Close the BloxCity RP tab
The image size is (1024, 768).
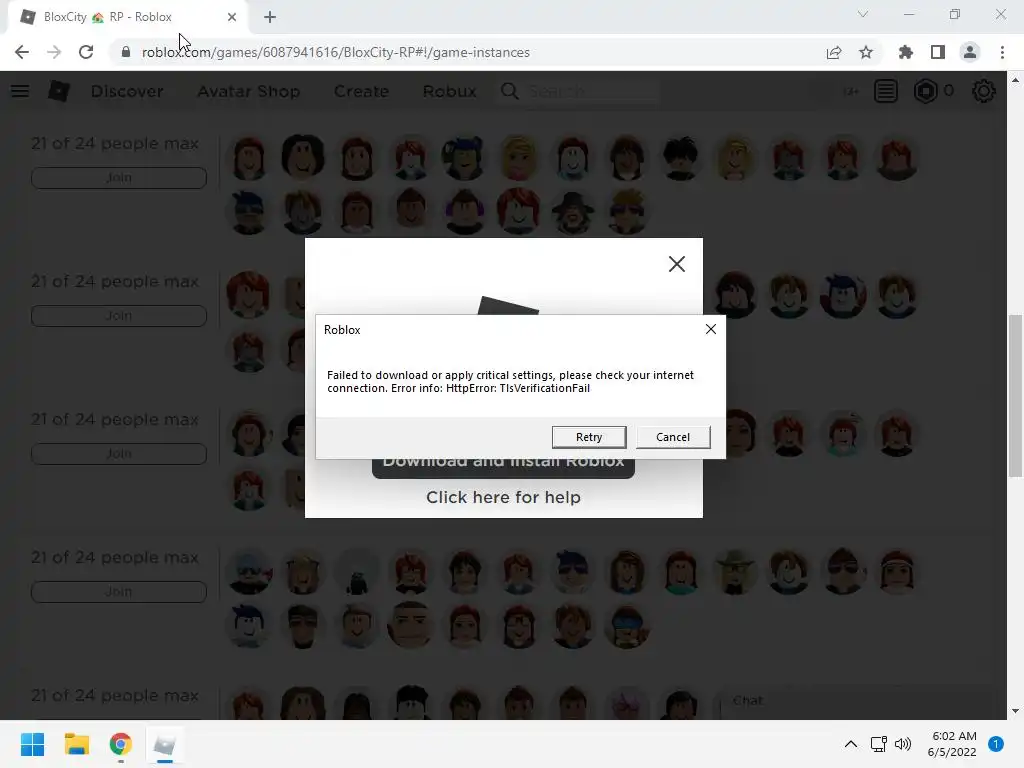pos(232,17)
